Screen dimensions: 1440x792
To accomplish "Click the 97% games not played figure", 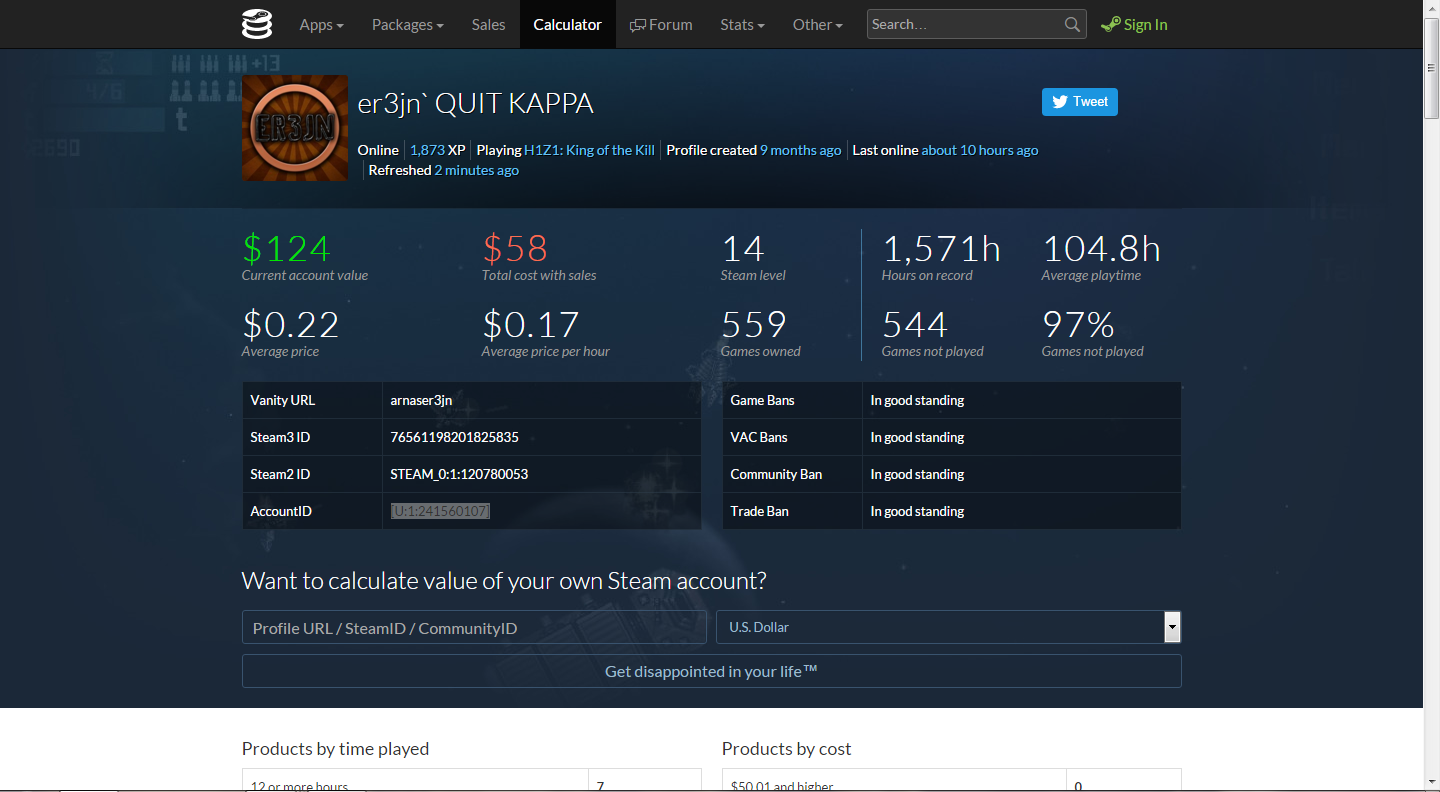I will [1078, 324].
